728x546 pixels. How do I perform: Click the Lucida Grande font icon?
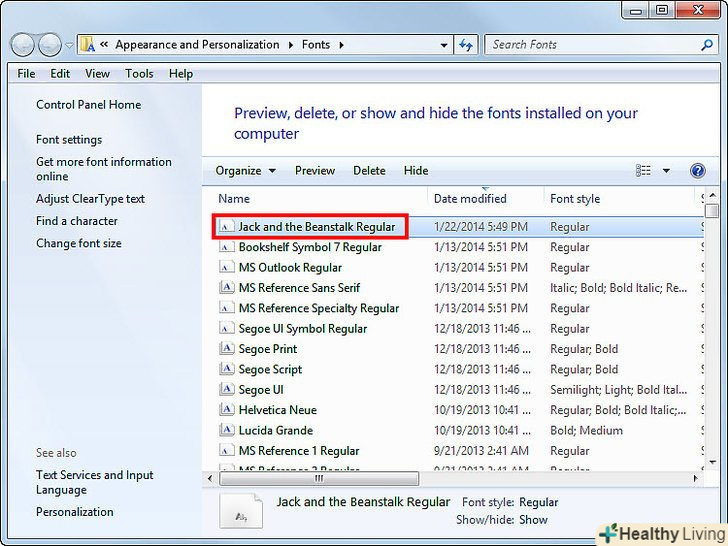226,430
